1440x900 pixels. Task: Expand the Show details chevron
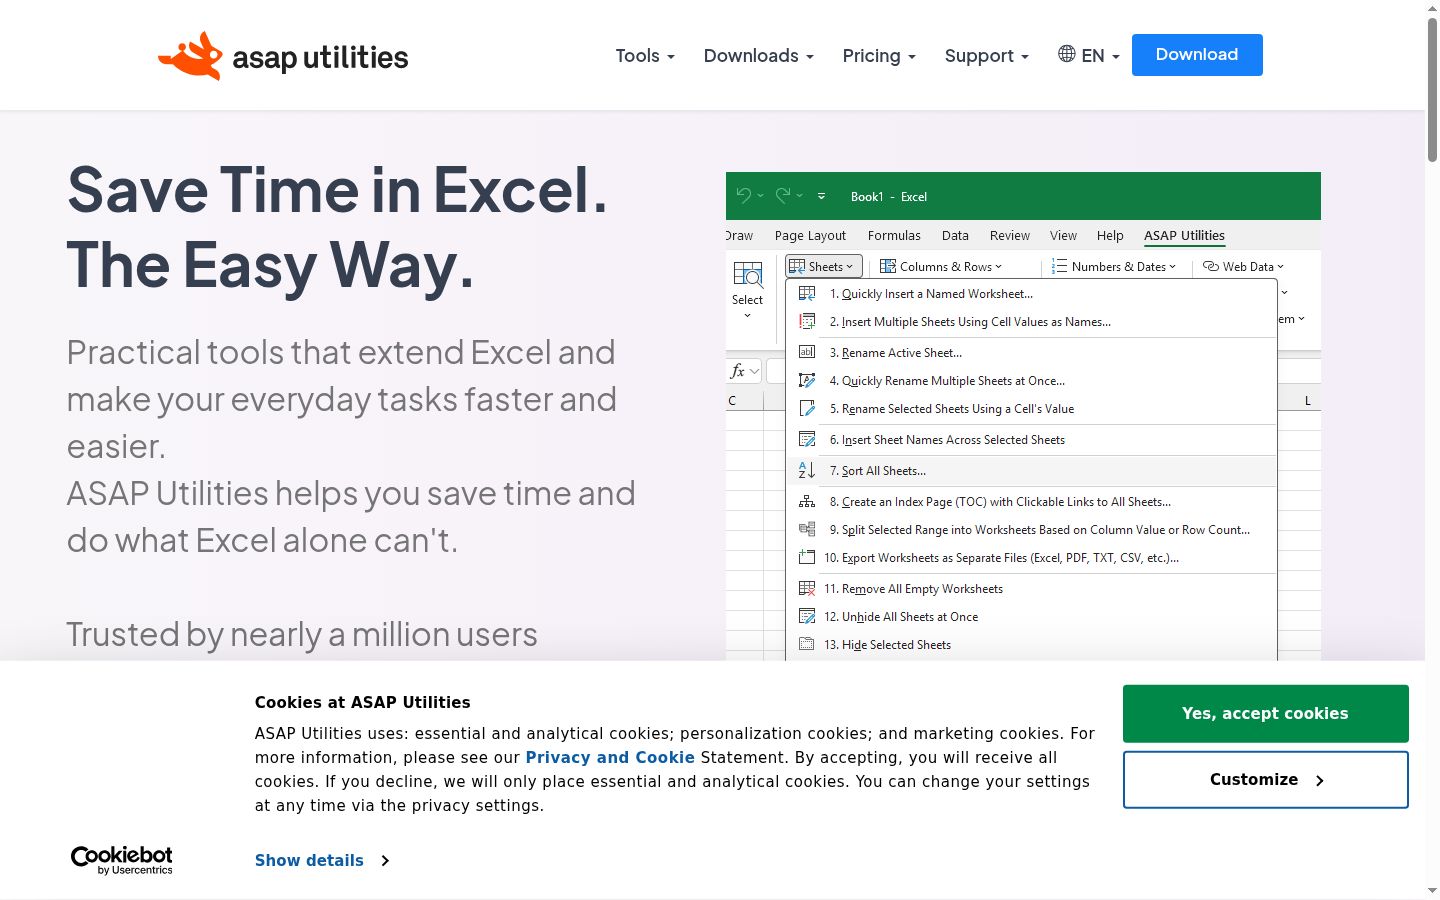385,861
